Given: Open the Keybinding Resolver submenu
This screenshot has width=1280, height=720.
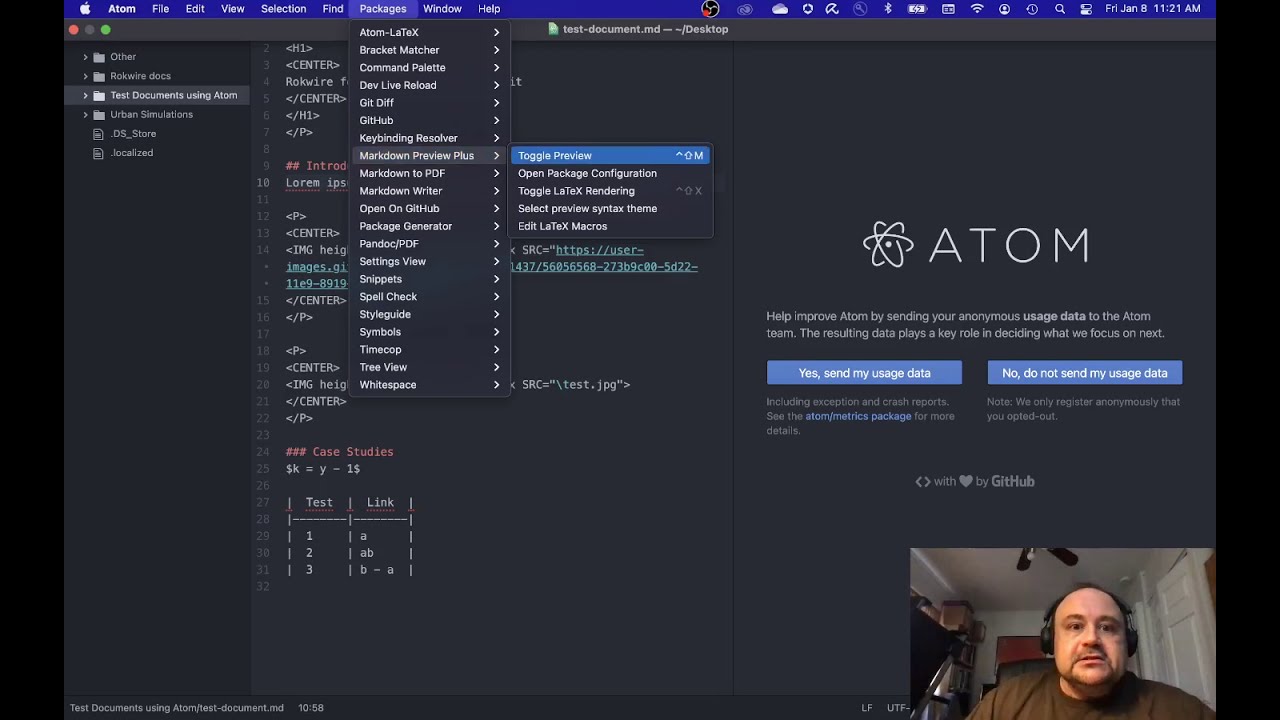Looking at the screenshot, I should [x=429, y=138].
